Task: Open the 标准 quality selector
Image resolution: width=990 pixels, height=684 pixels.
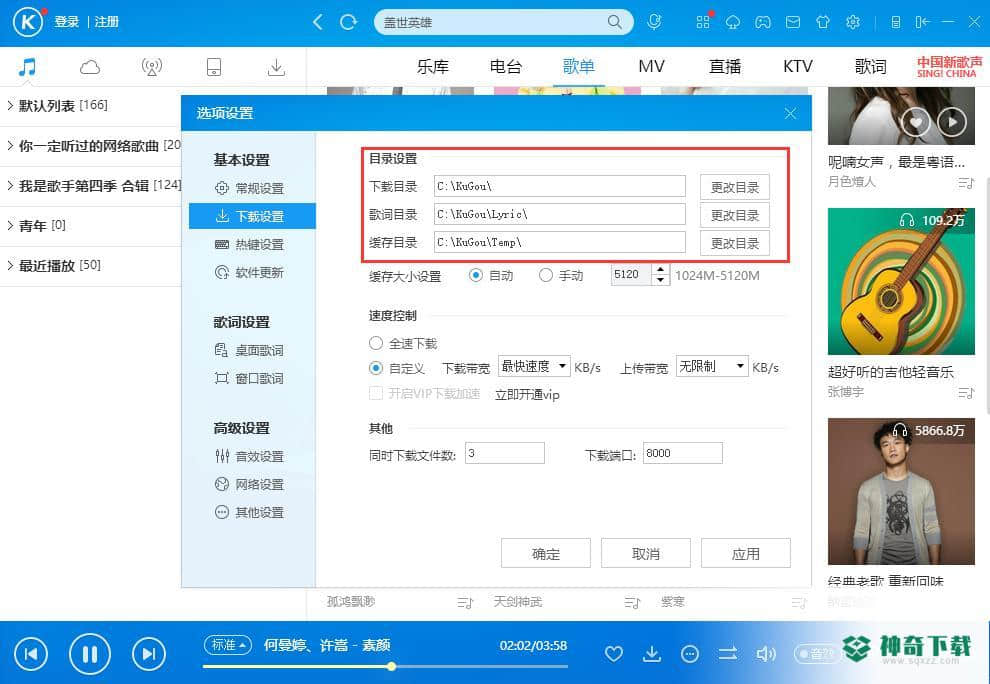Action: point(228,645)
